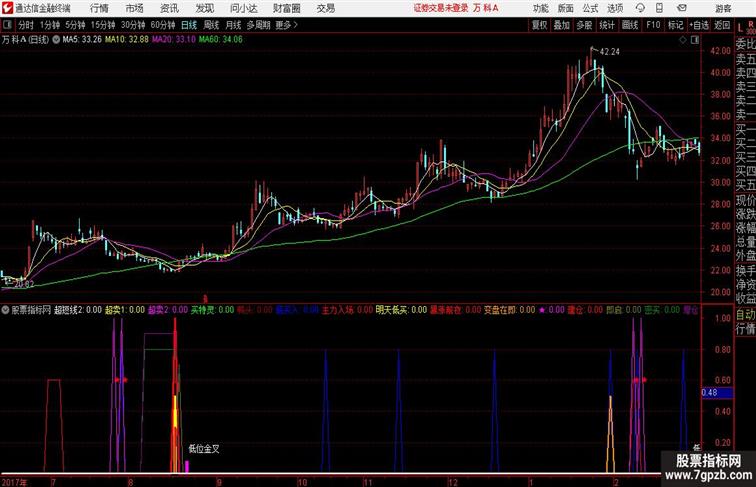Image resolution: width=756 pixels, height=487 pixels.
Task: Open the 功能 menu
Action: tap(540, 8)
